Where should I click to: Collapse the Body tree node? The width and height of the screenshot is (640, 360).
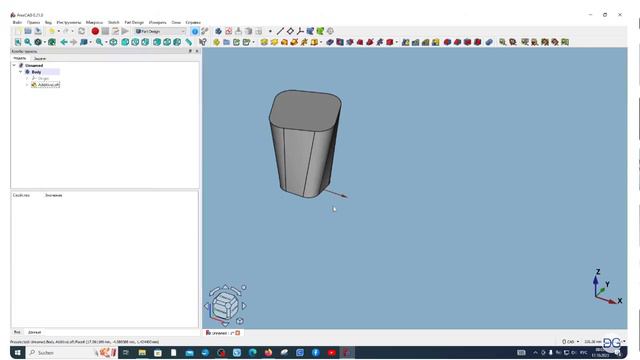tap(21, 72)
